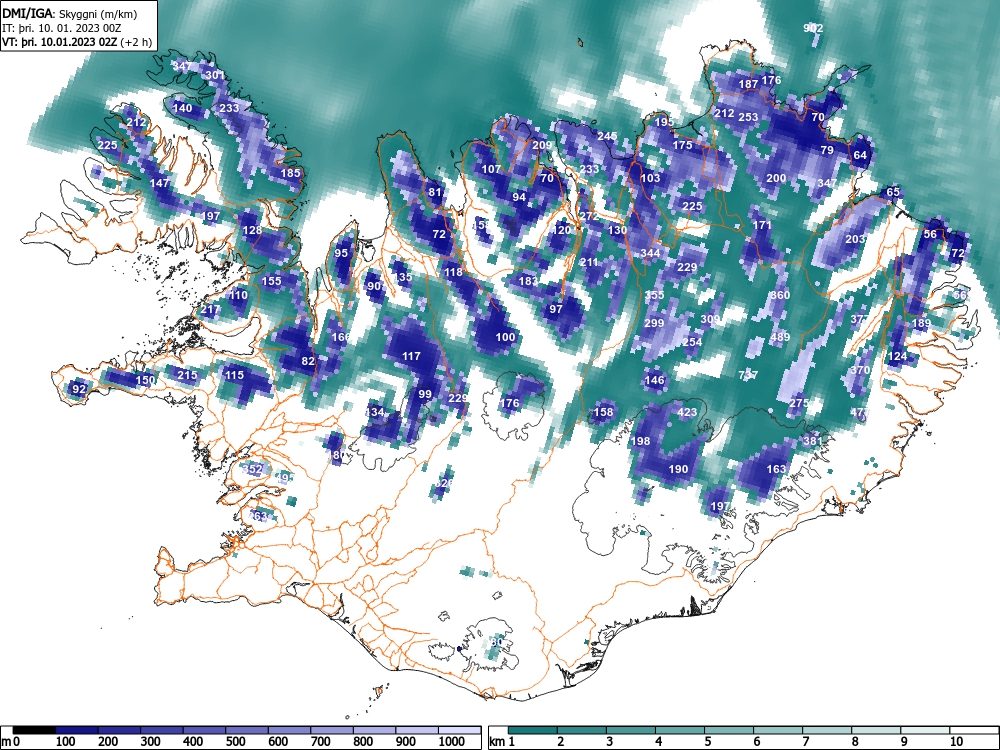Viewport: 1000px width, 750px height.
Task: Click visibility value 190 on the map
Action: tap(678, 469)
